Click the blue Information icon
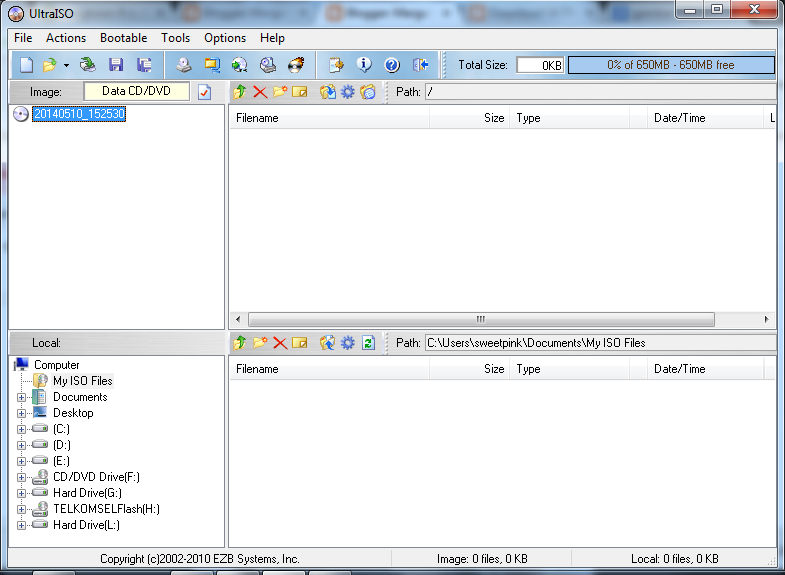This screenshot has width=785, height=575. [x=364, y=65]
